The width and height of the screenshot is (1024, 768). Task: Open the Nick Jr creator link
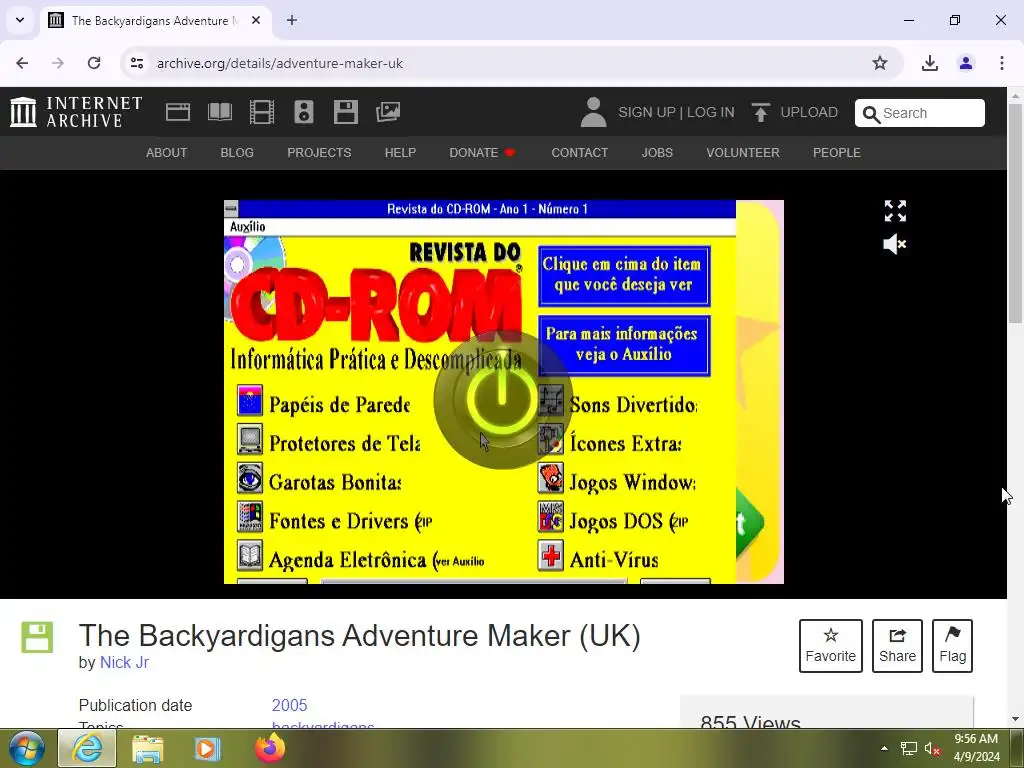pyautogui.click(x=124, y=662)
